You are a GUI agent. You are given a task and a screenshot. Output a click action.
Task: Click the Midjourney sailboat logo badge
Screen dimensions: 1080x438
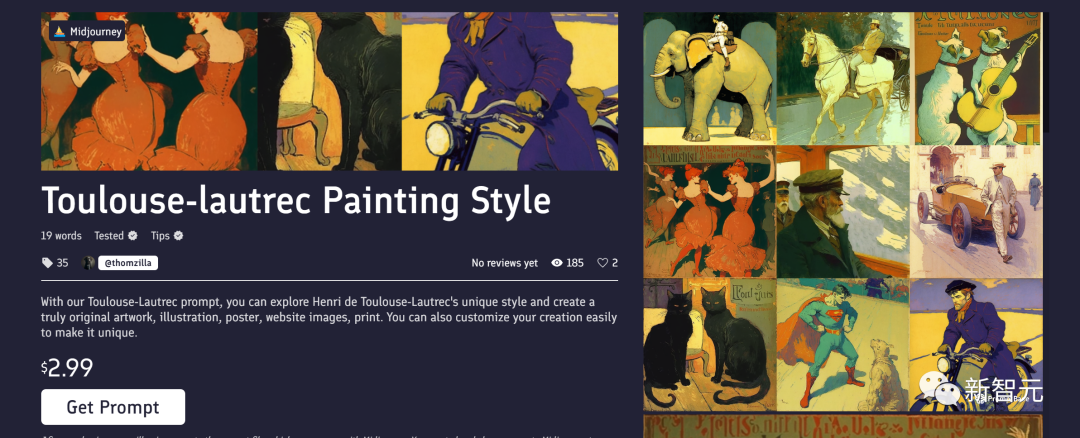coord(87,31)
